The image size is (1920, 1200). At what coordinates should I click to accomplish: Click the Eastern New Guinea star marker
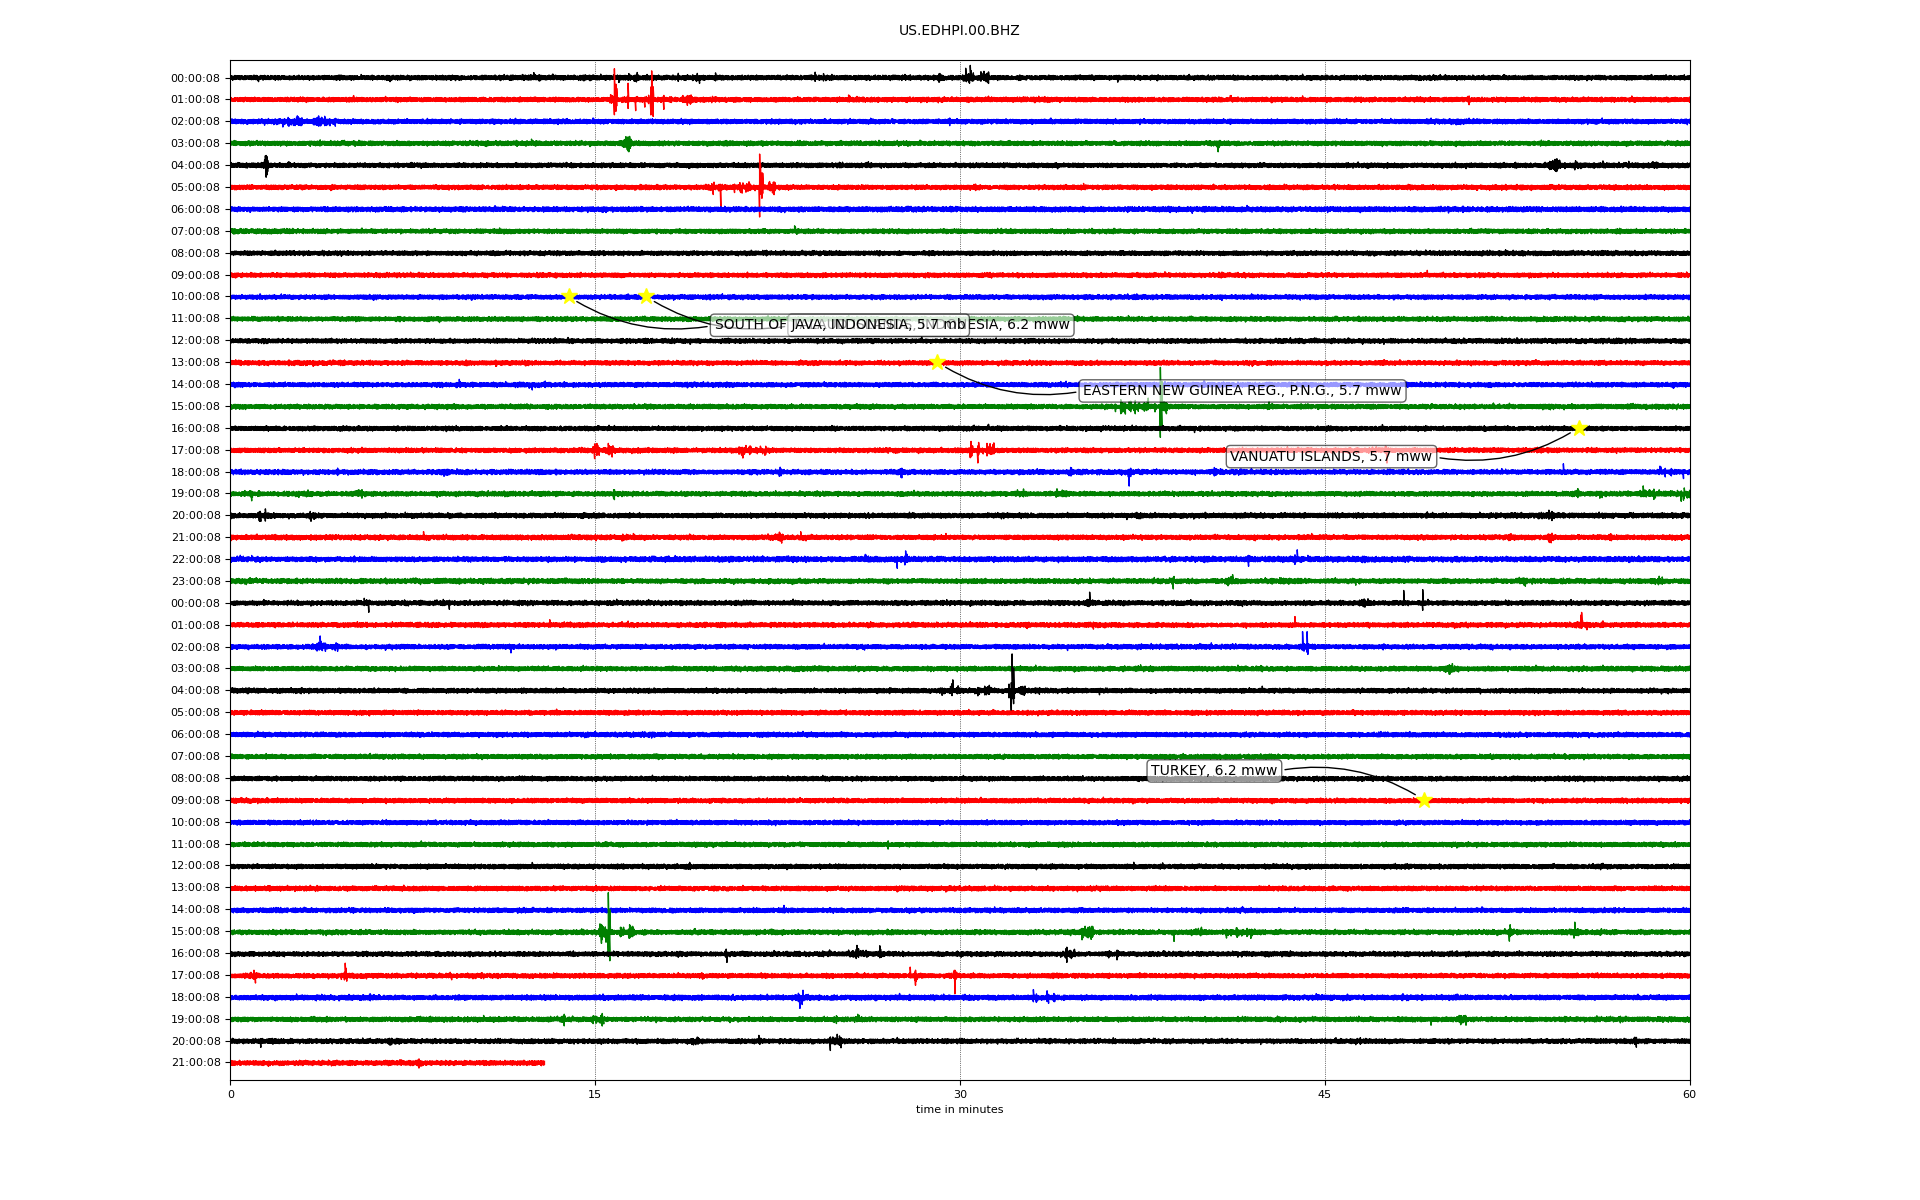[937, 362]
